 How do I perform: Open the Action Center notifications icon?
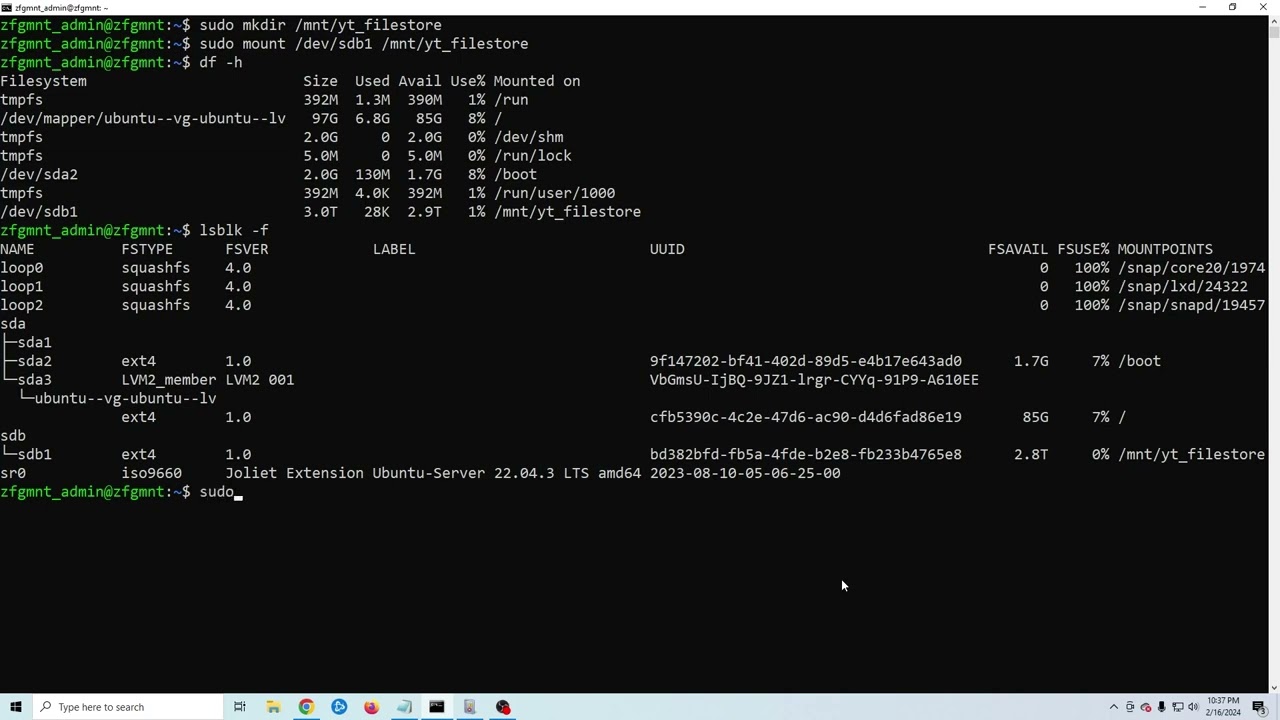coord(1259,707)
